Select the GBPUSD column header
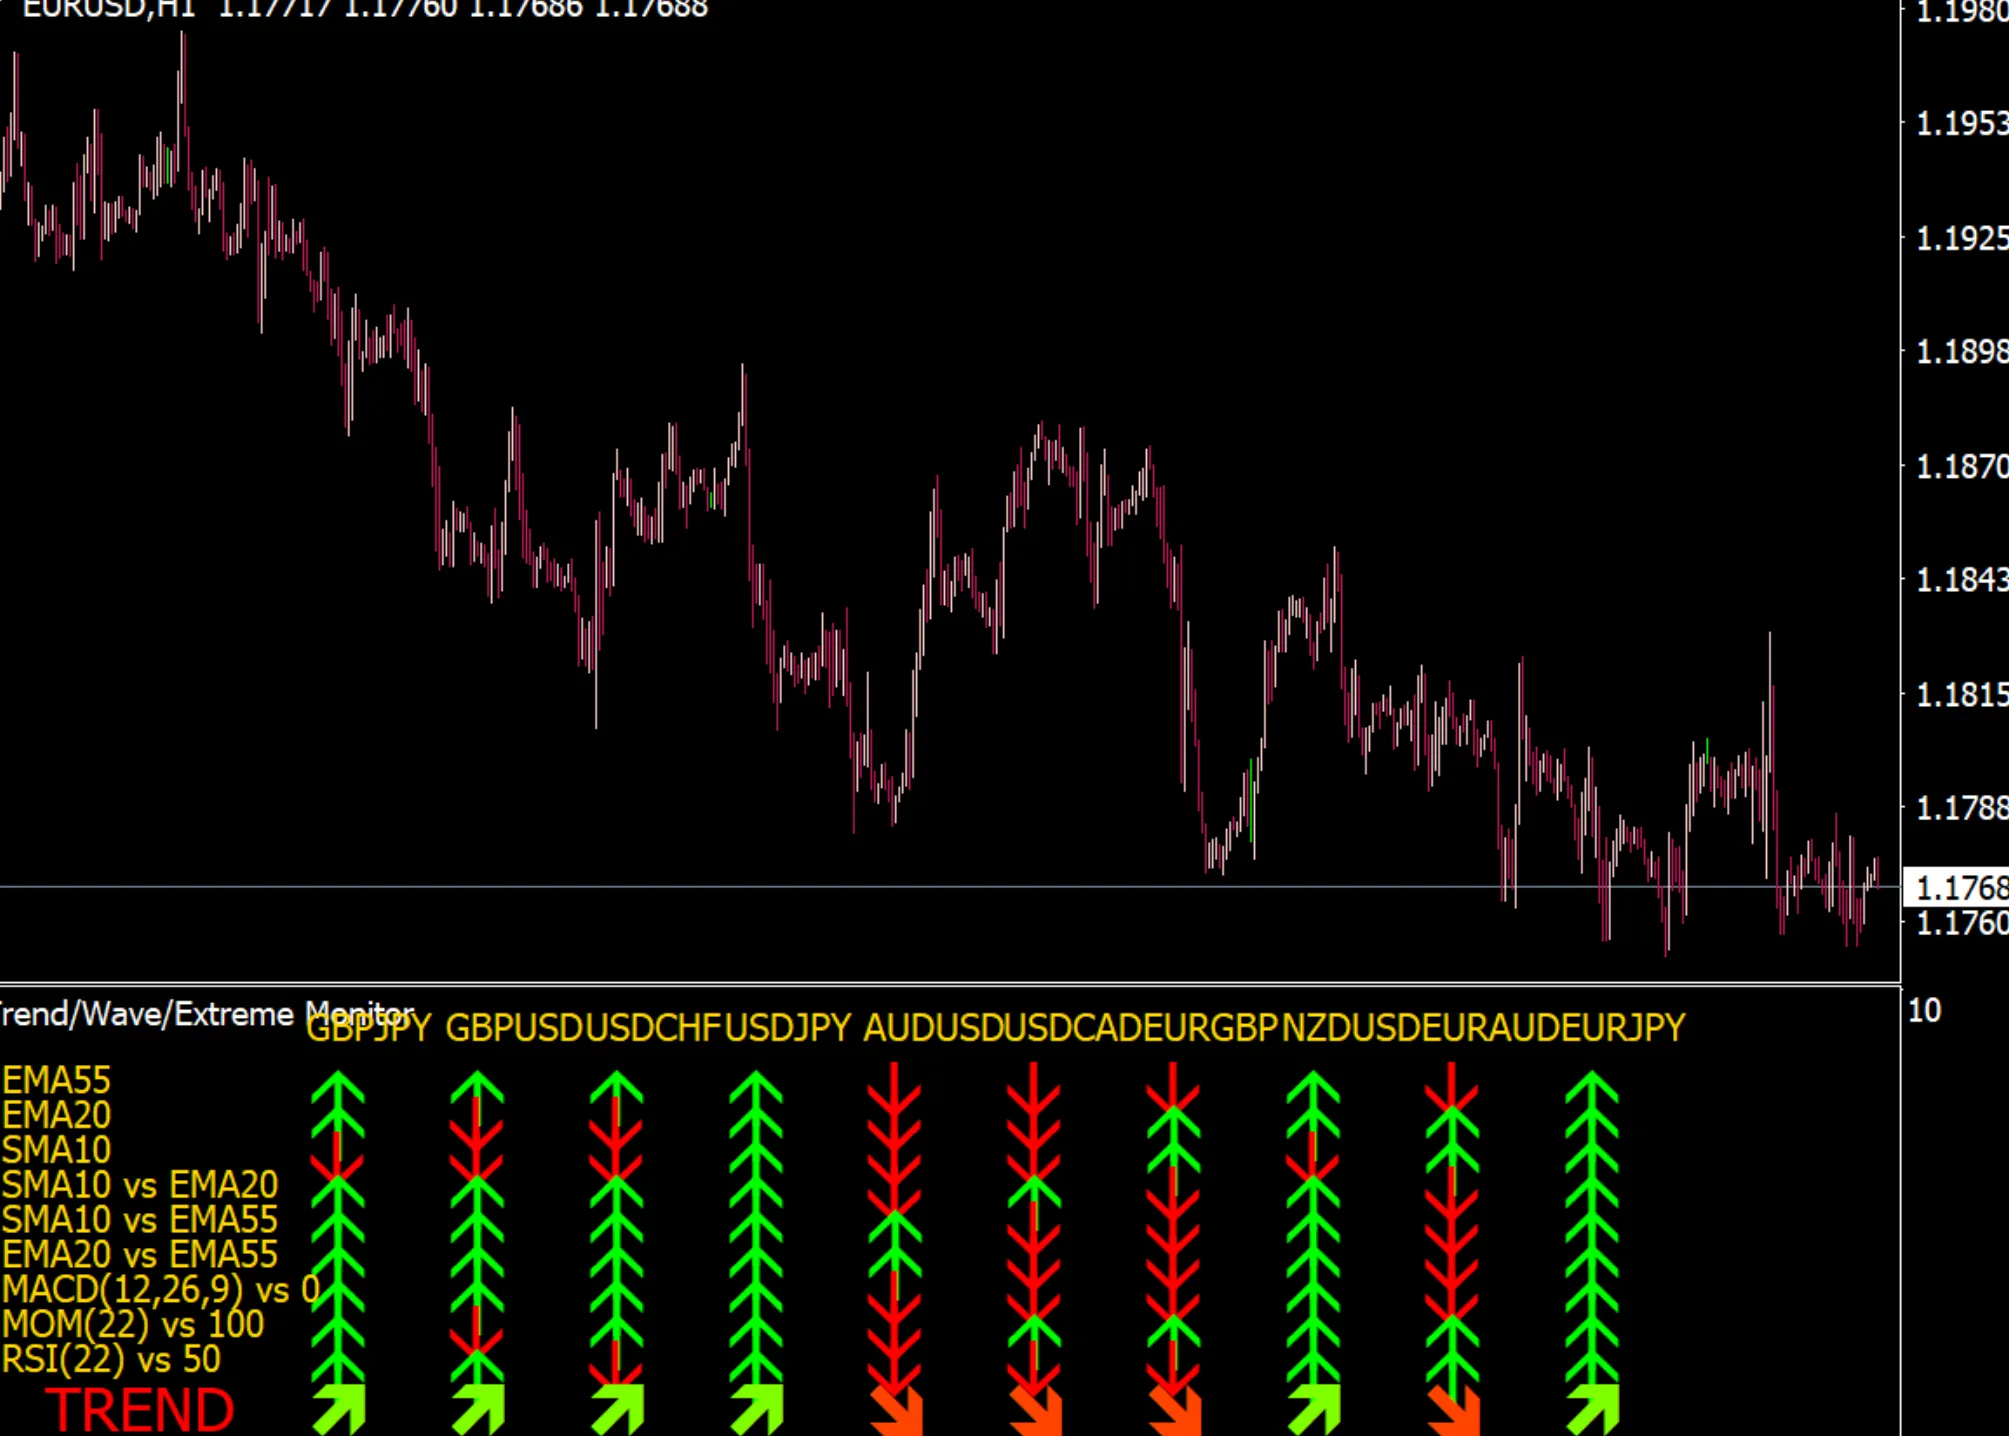The image size is (2009, 1436). point(514,1027)
